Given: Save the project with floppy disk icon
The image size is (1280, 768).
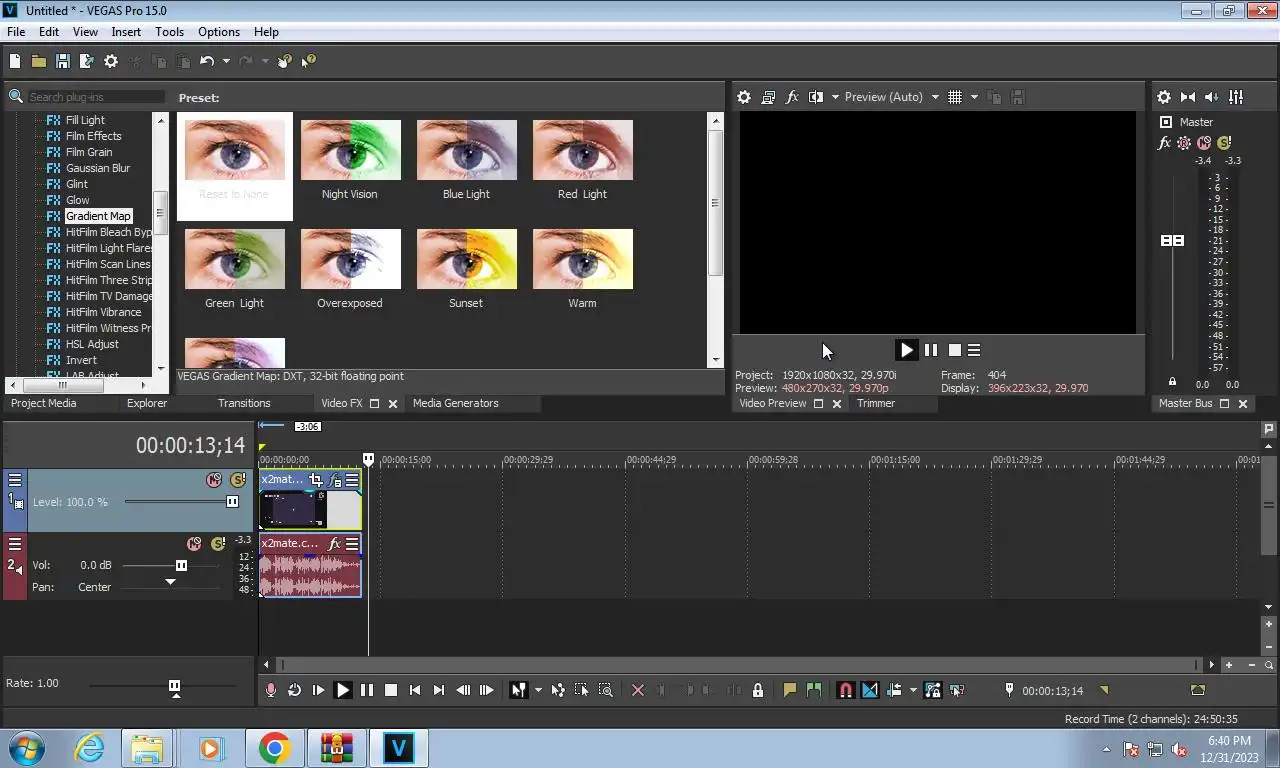Looking at the screenshot, I should point(62,61).
